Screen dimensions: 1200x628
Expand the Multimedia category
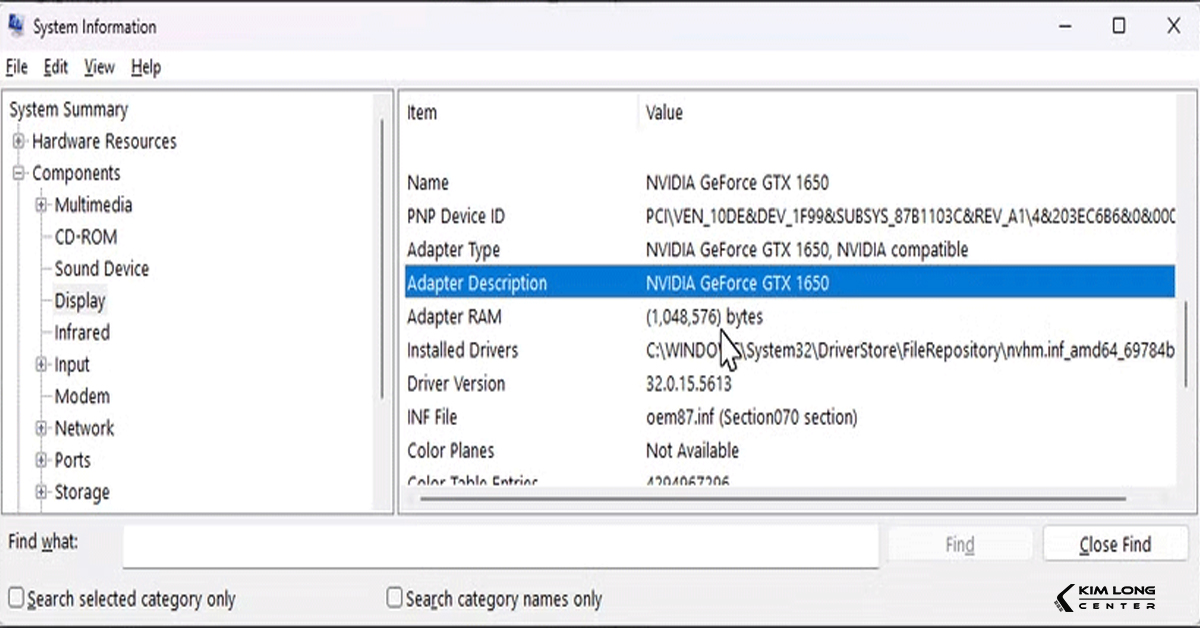coord(40,205)
